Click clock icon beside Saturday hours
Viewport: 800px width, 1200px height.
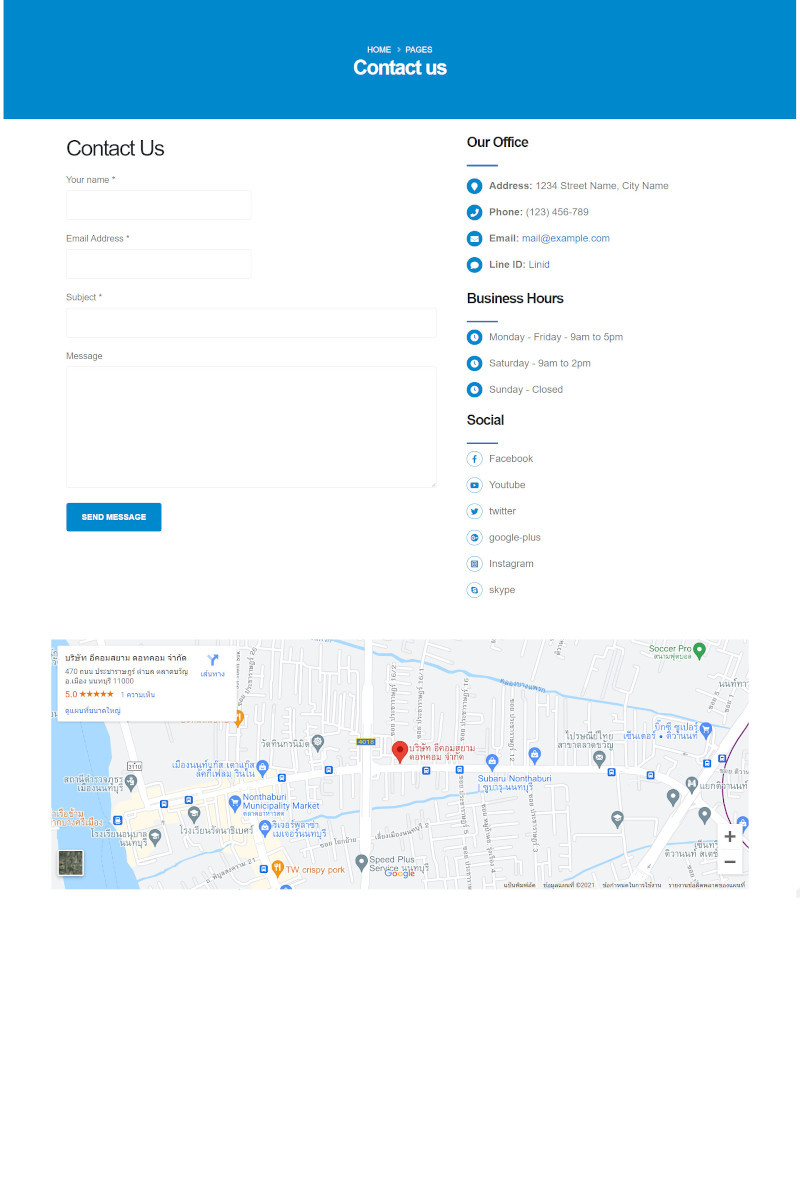[x=474, y=363]
